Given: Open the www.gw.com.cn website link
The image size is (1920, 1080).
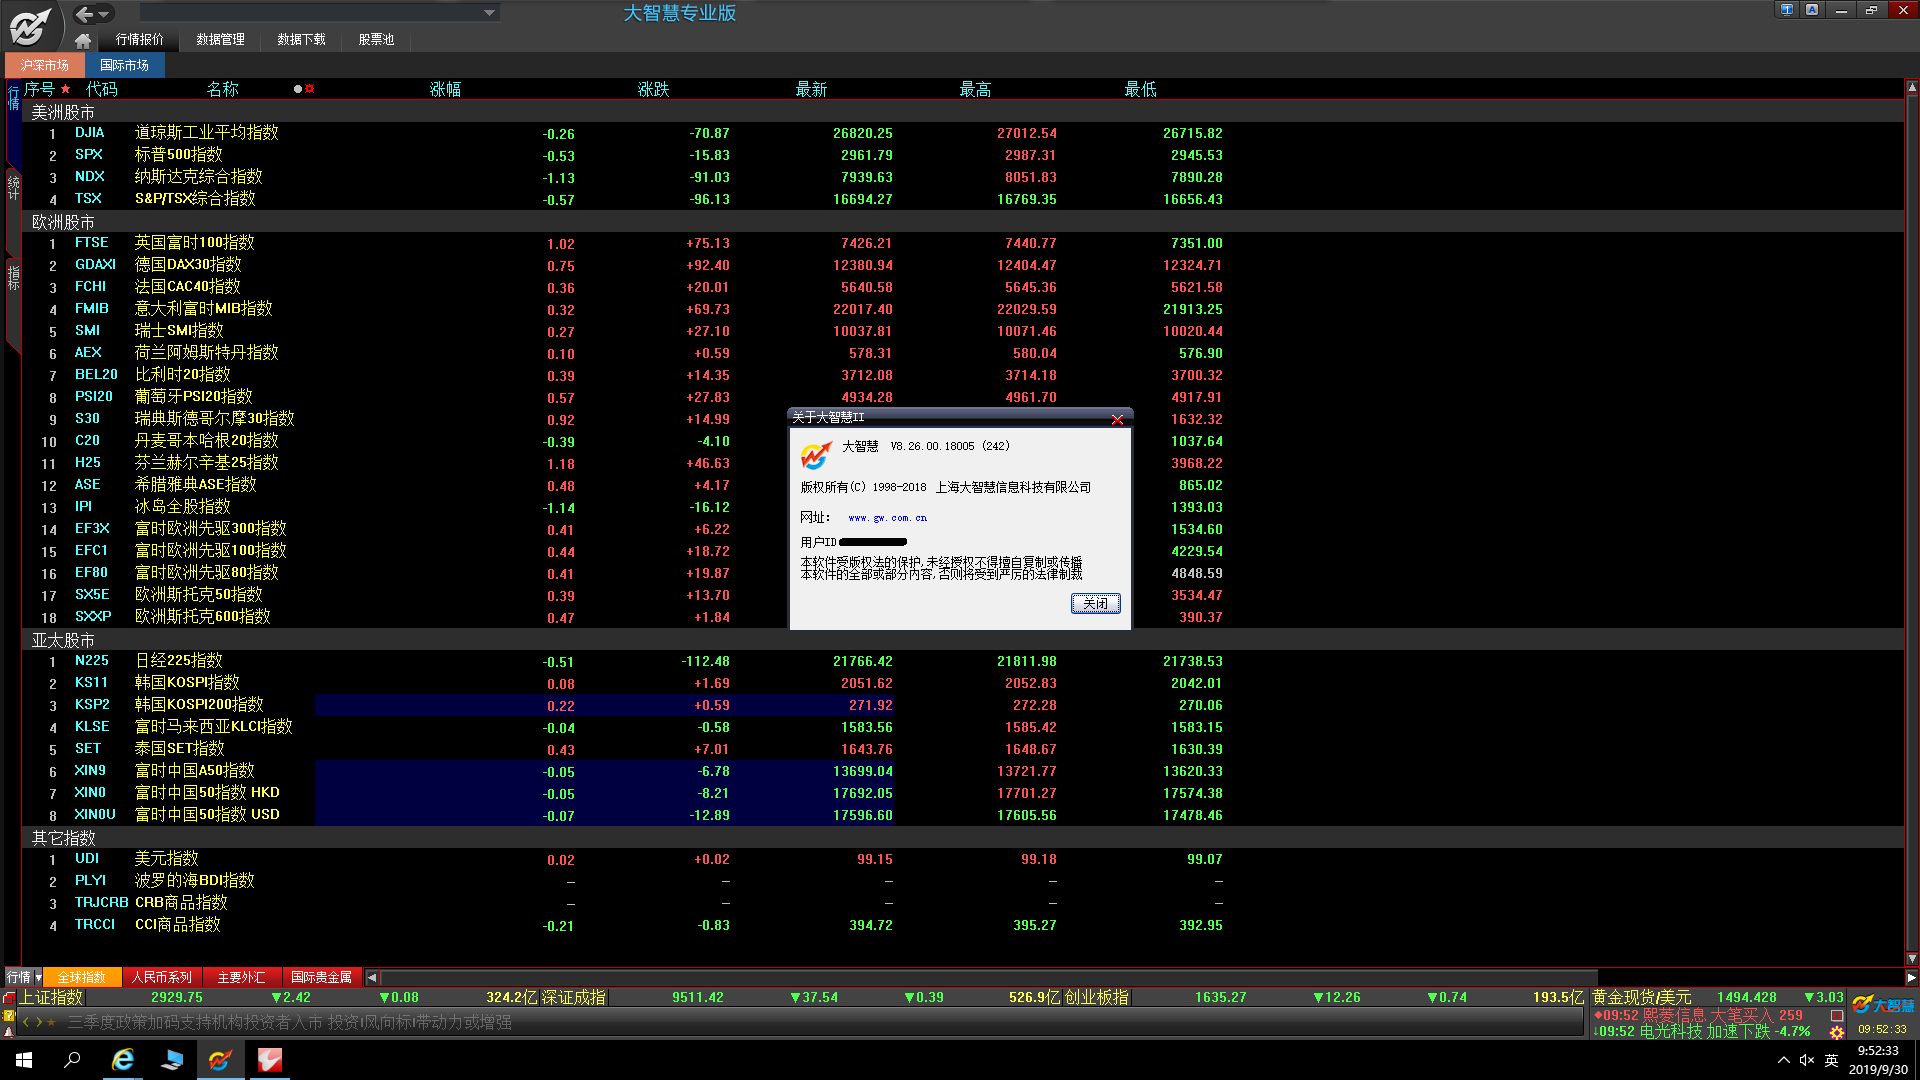Looking at the screenshot, I should [887, 518].
